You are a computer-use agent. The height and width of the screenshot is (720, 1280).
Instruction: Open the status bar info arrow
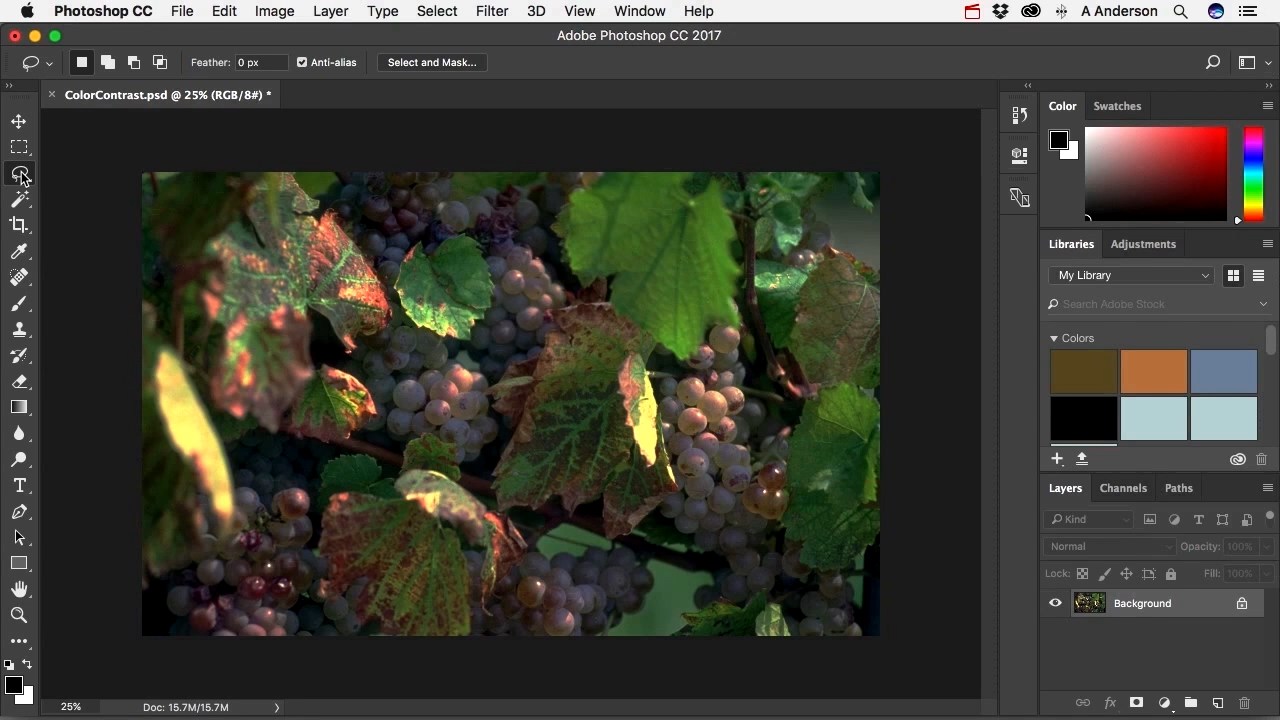(x=277, y=707)
